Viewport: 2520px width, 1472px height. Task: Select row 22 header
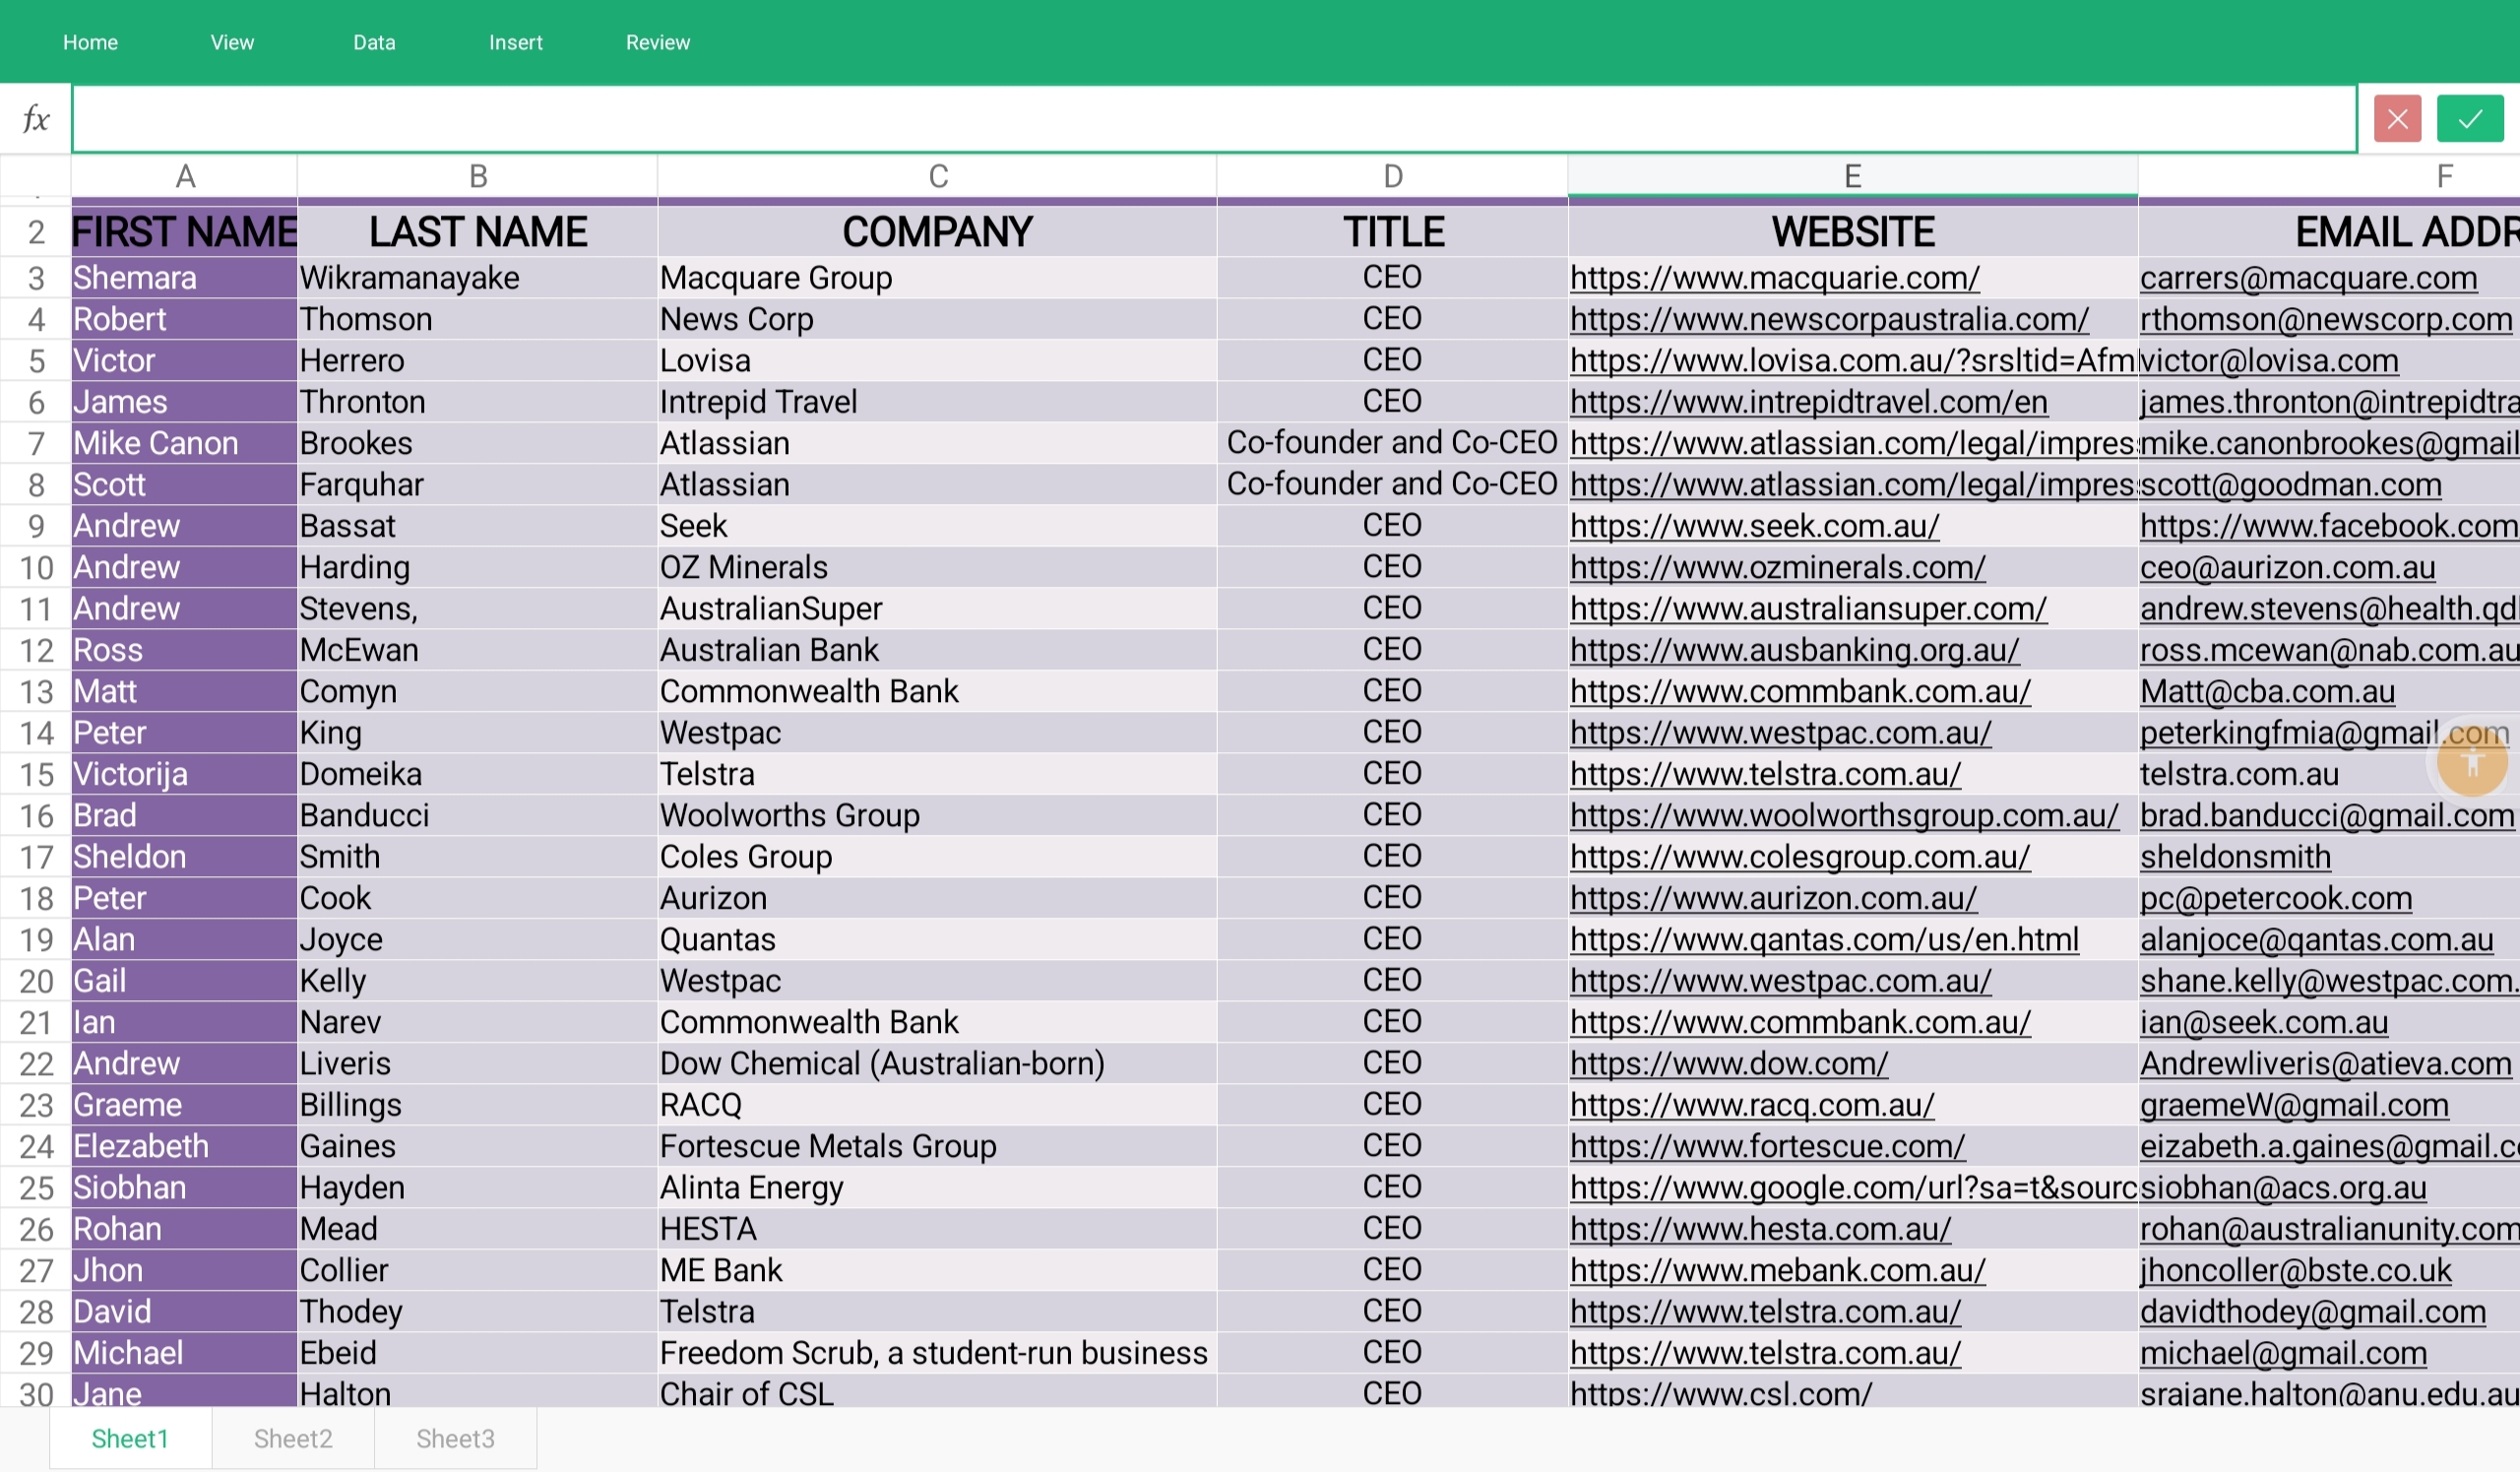[36, 1063]
